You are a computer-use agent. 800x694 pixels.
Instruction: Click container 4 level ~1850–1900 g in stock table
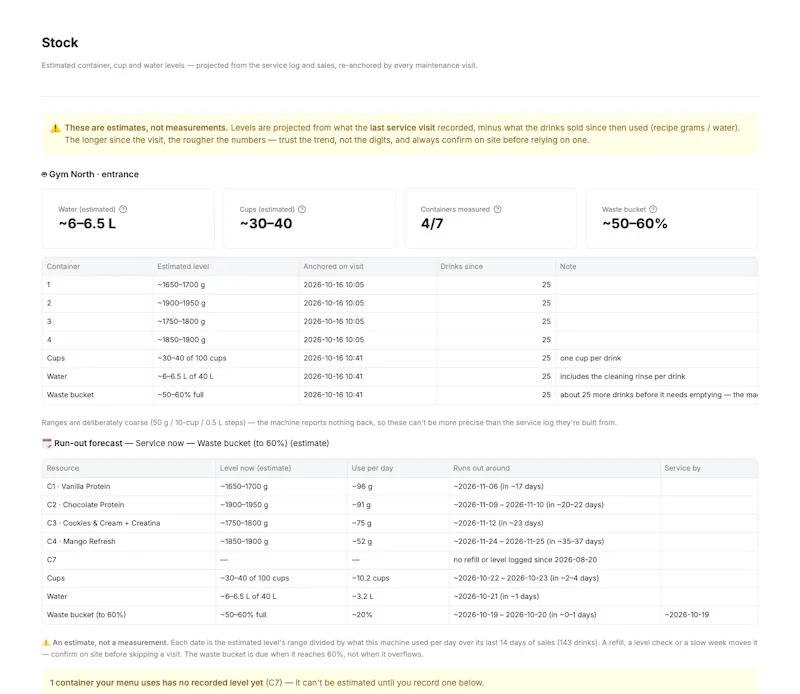(181, 340)
